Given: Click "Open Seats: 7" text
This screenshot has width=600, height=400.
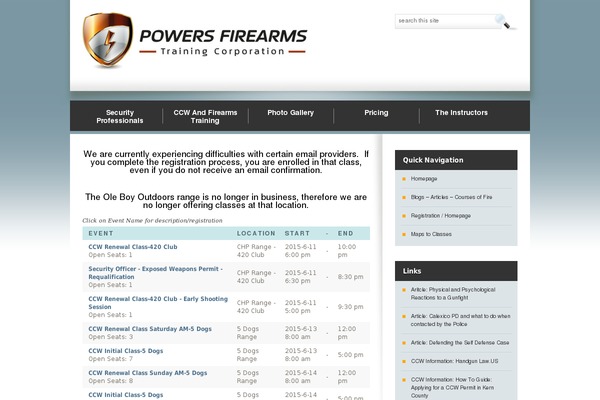Looking at the screenshot, I should pyautogui.click(x=111, y=359).
